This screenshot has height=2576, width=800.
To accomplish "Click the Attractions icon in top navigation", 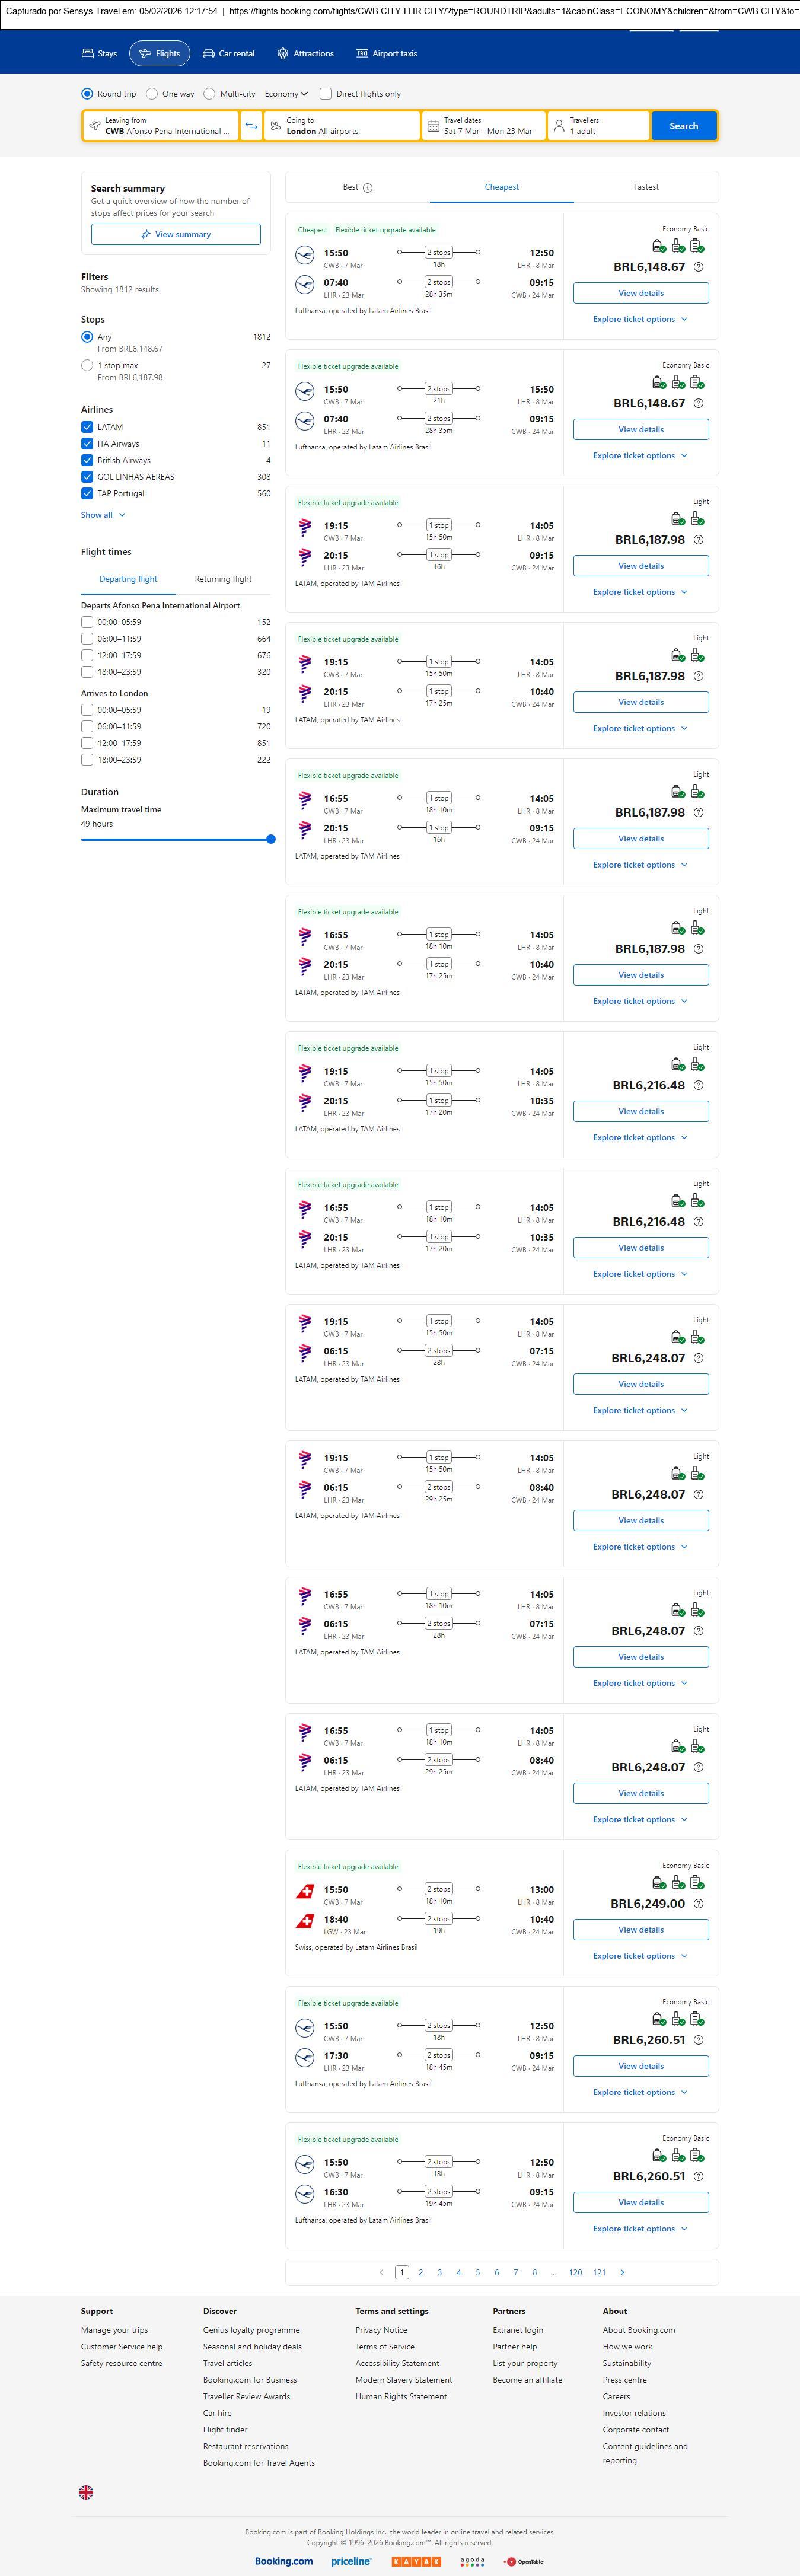I will point(283,54).
